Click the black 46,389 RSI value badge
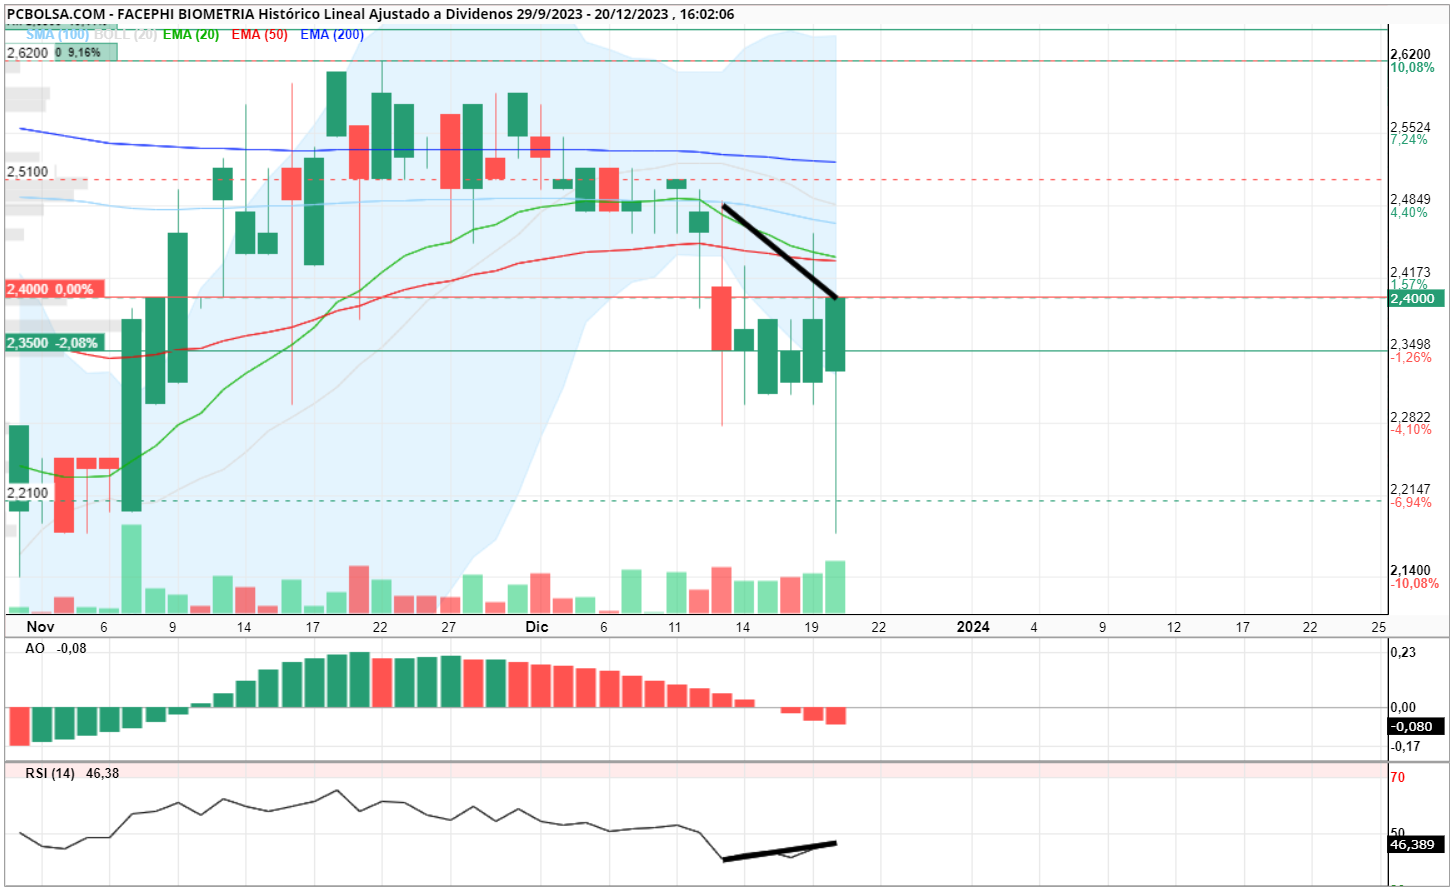Screen dimensions: 1454x891 [x=1416, y=845]
